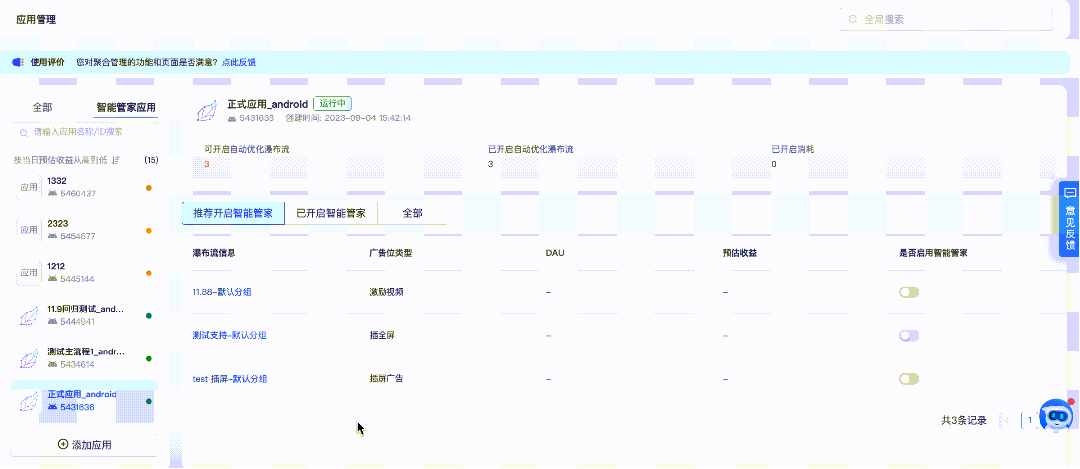
Task: Click the app logo of 11.9回归测试_android
Action: 29,316
